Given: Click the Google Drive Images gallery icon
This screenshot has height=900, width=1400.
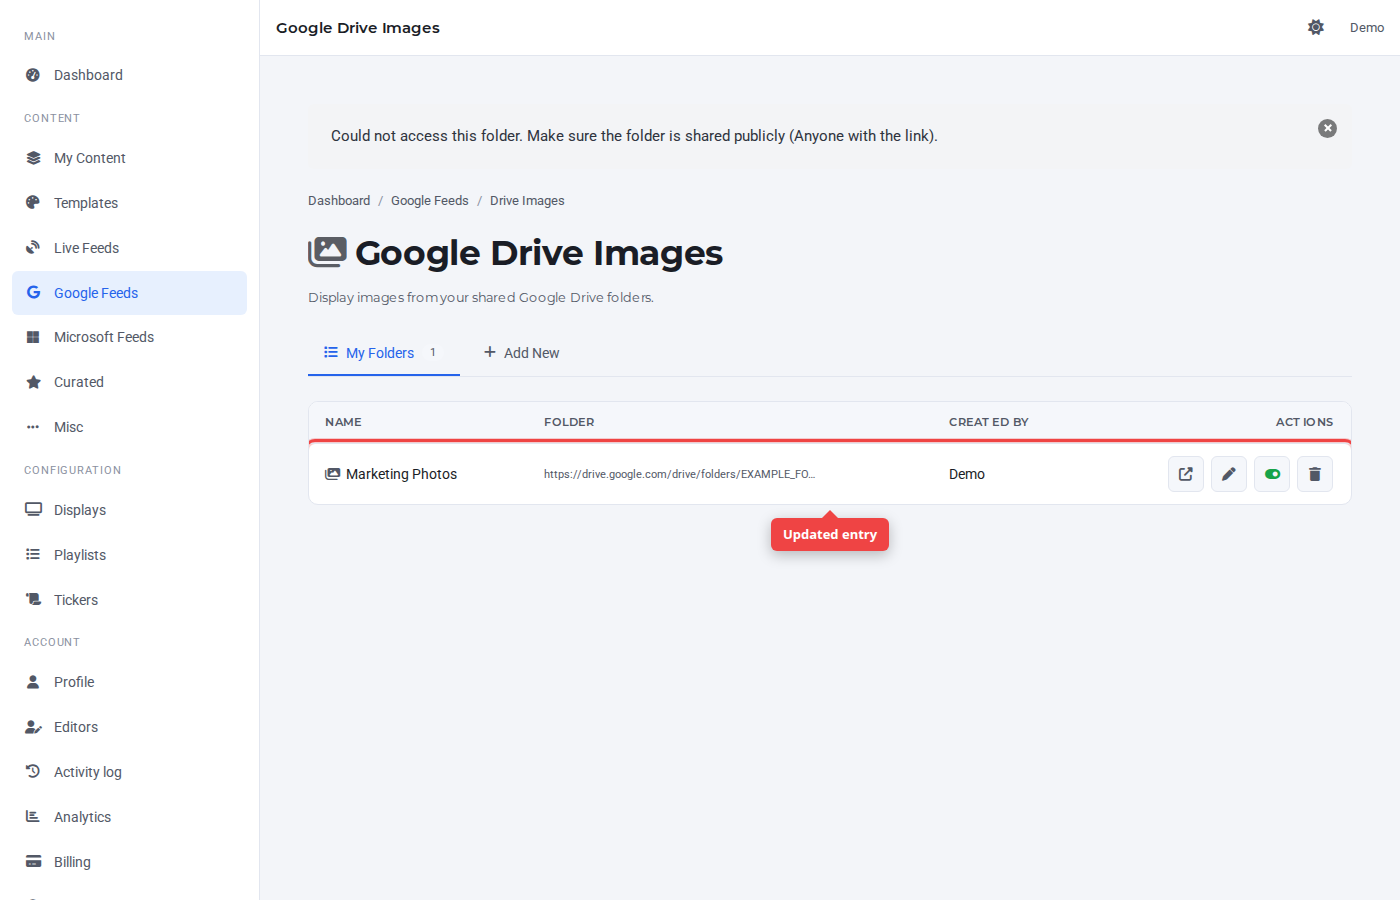Looking at the screenshot, I should [x=327, y=252].
